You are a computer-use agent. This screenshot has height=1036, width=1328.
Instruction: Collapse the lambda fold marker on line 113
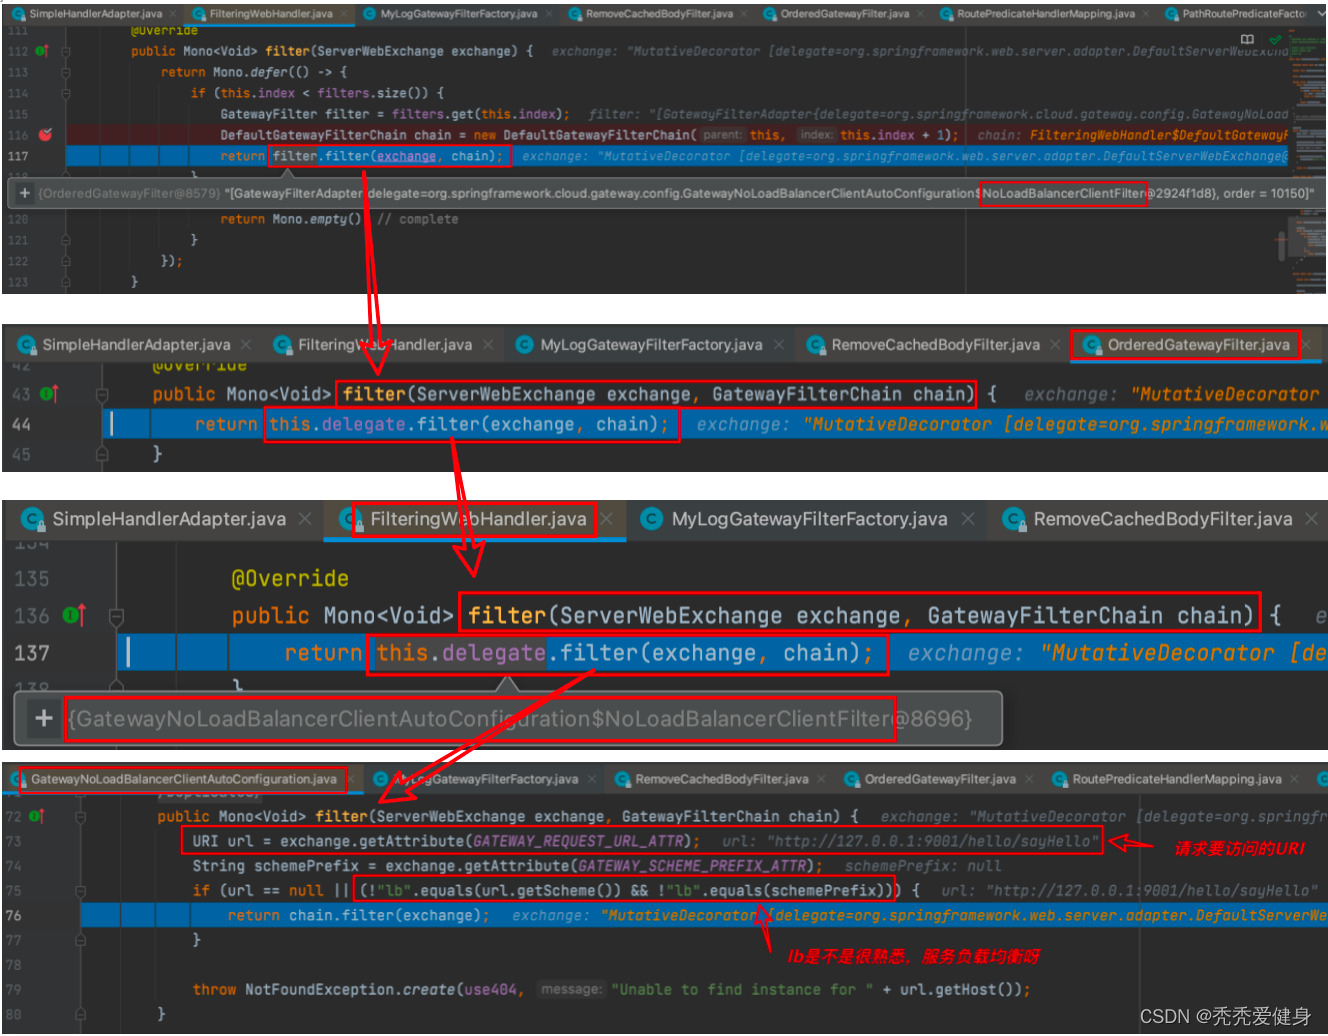[66, 72]
